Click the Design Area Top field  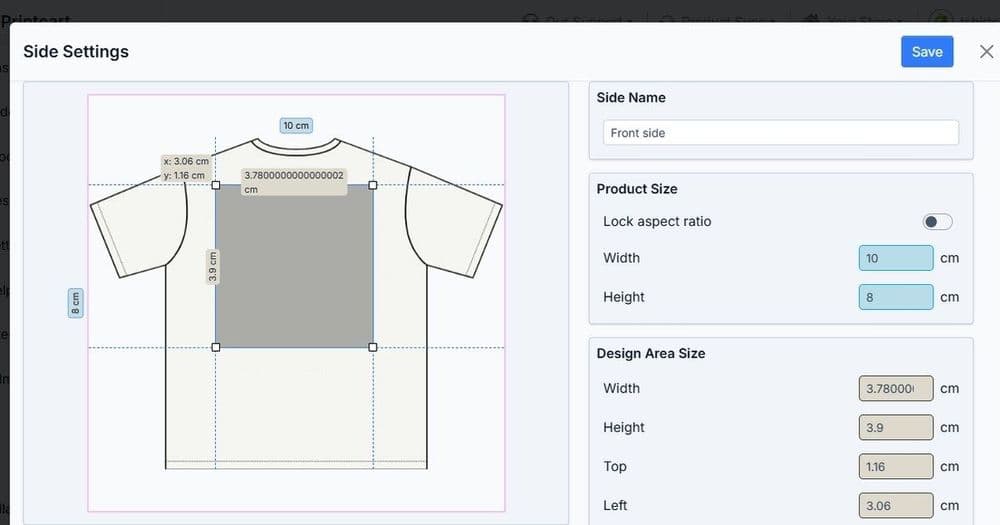[895, 466]
